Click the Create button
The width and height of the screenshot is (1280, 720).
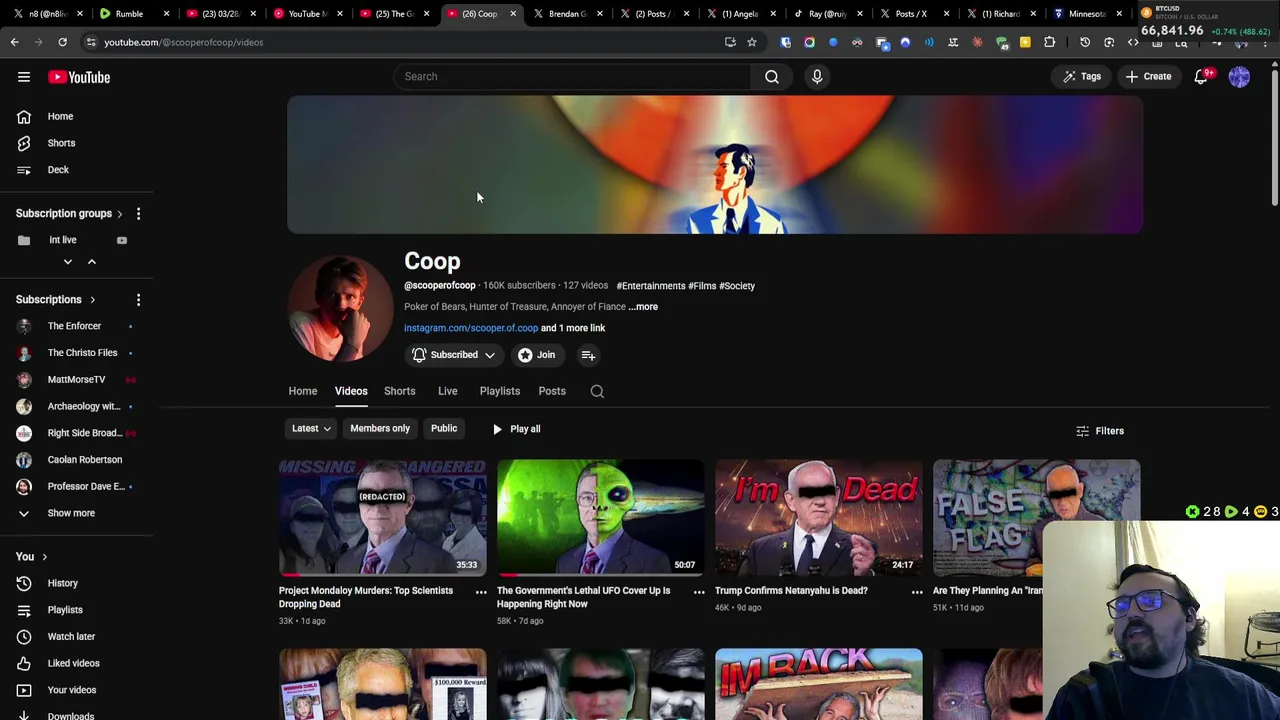click(x=1148, y=76)
